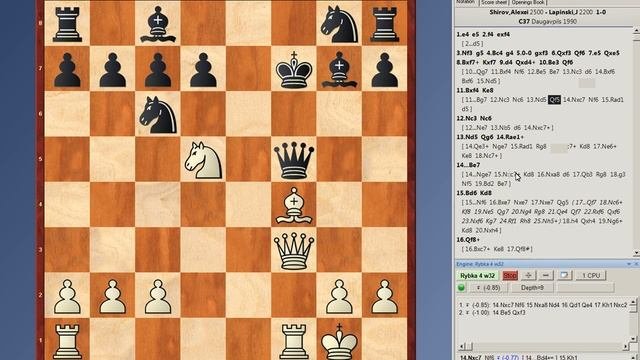Click the Rybka 4 w32 engine button
The width and height of the screenshot is (640, 360).
(x=477, y=276)
